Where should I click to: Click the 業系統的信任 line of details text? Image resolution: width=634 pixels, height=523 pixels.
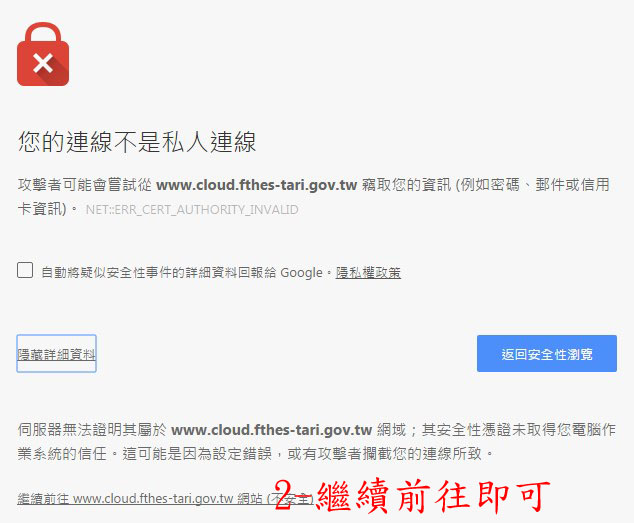62,454
